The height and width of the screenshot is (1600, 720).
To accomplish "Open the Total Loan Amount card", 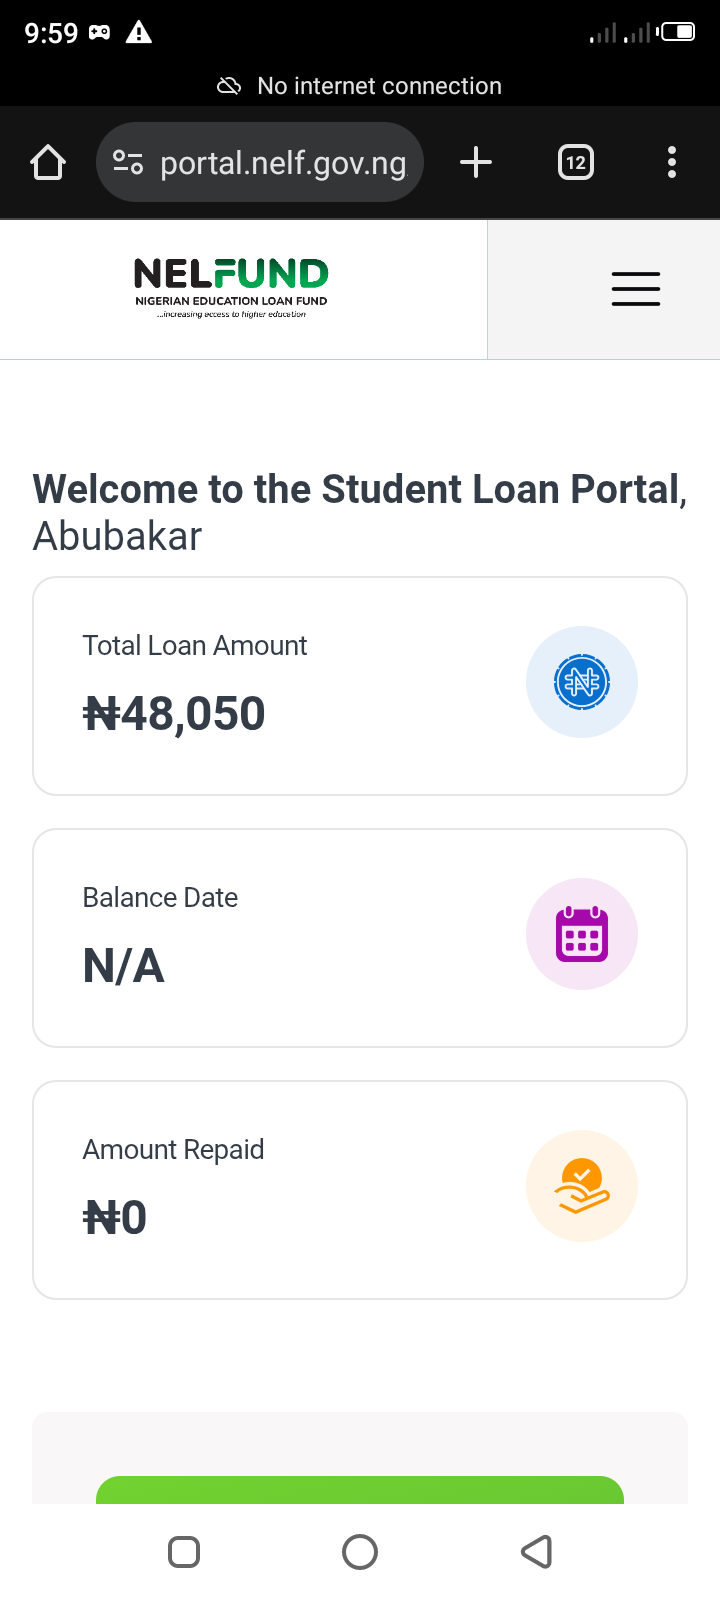I will coord(300,686).
